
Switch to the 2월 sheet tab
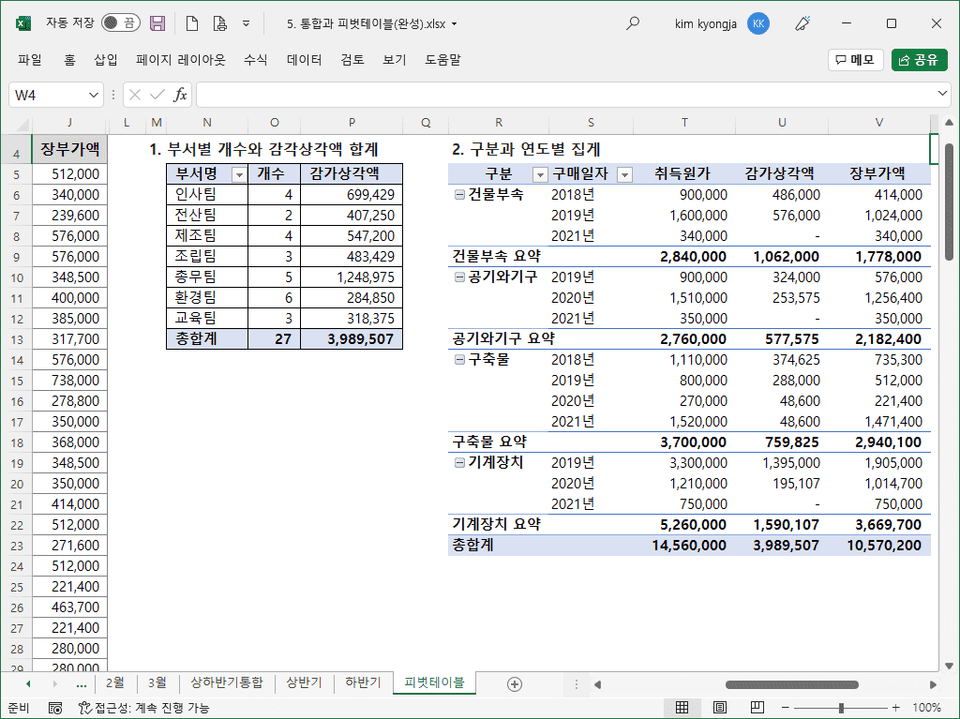point(115,682)
